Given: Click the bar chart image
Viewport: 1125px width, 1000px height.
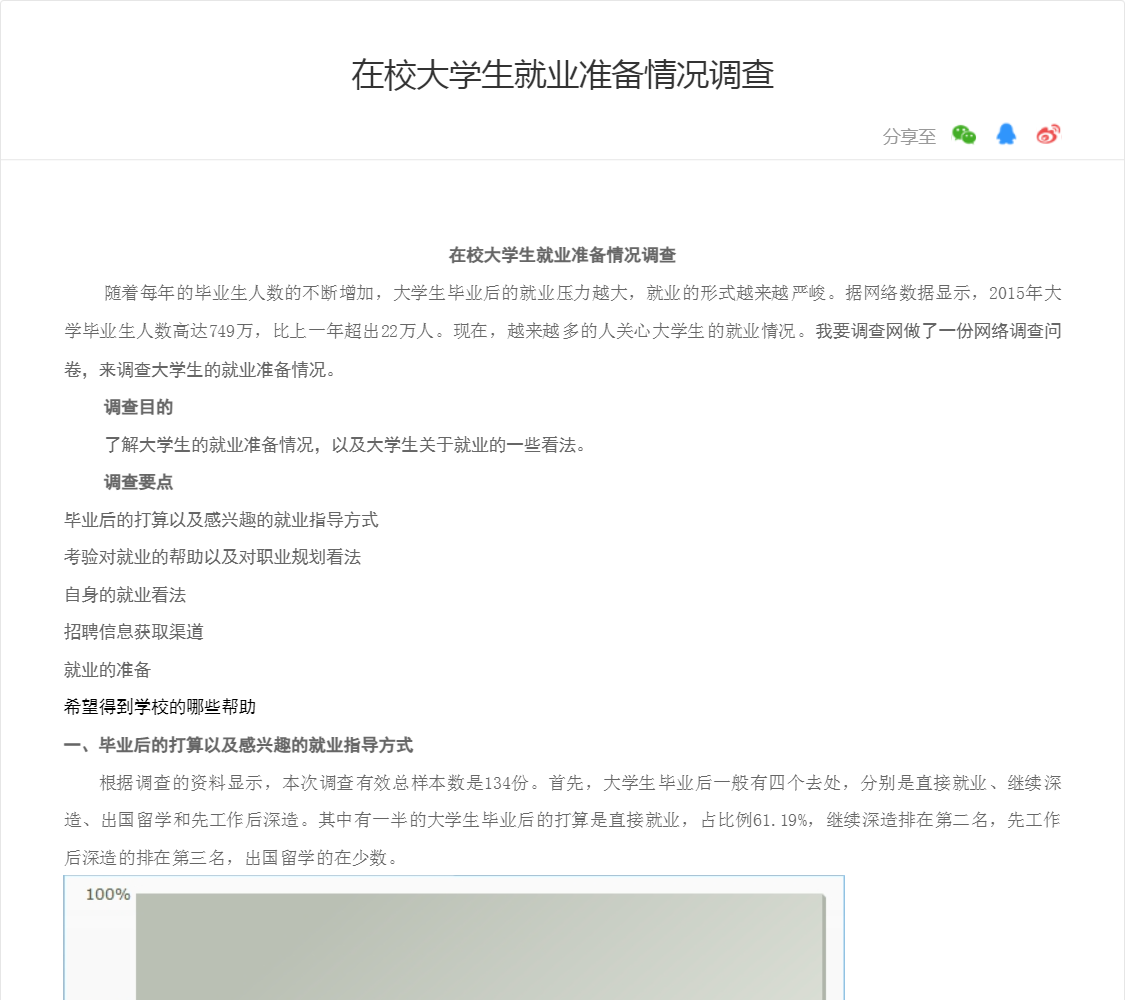Looking at the screenshot, I should coord(454,938).
